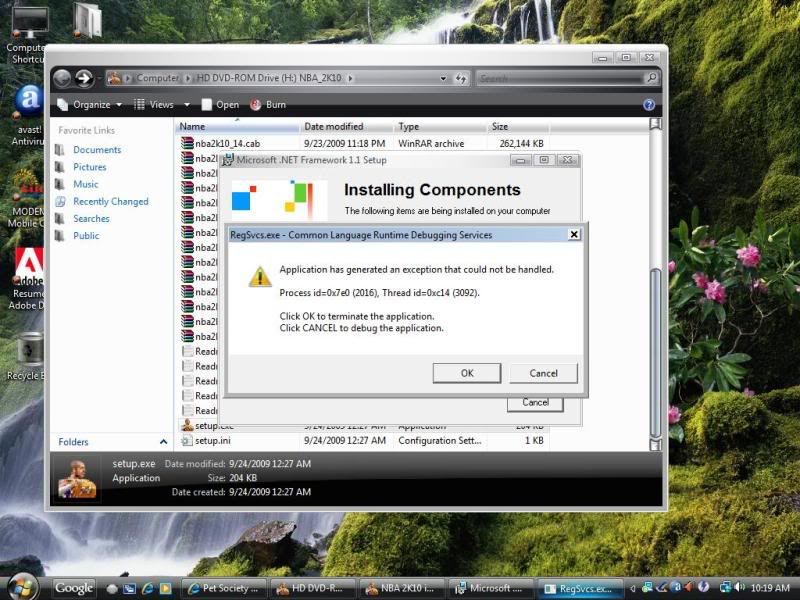Click the volume icon in system tray
This screenshot has width=800, height=600.
click(740, 588)
